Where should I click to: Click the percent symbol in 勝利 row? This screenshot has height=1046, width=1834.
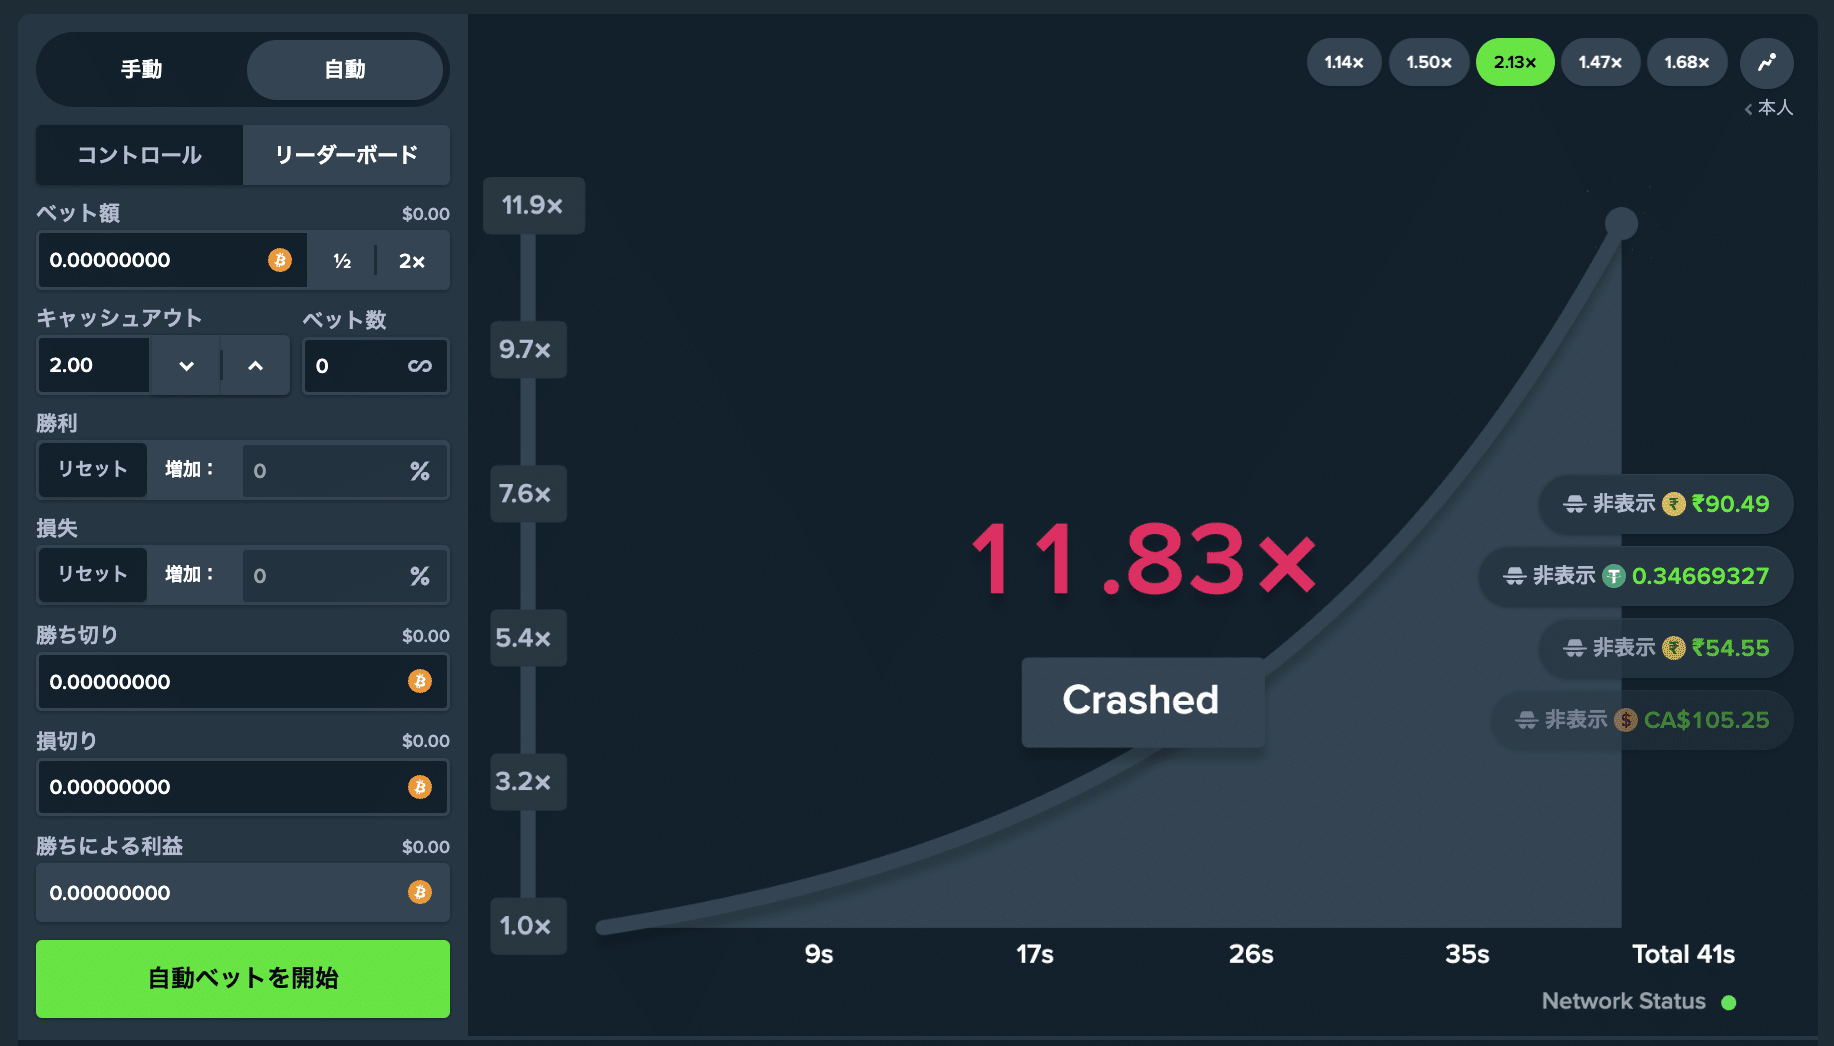point(420,471)
